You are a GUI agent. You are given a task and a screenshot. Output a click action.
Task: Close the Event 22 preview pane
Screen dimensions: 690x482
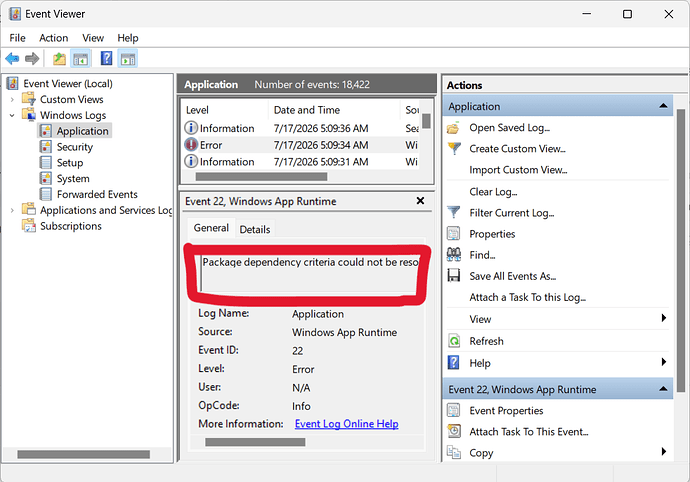pos(421,201)
